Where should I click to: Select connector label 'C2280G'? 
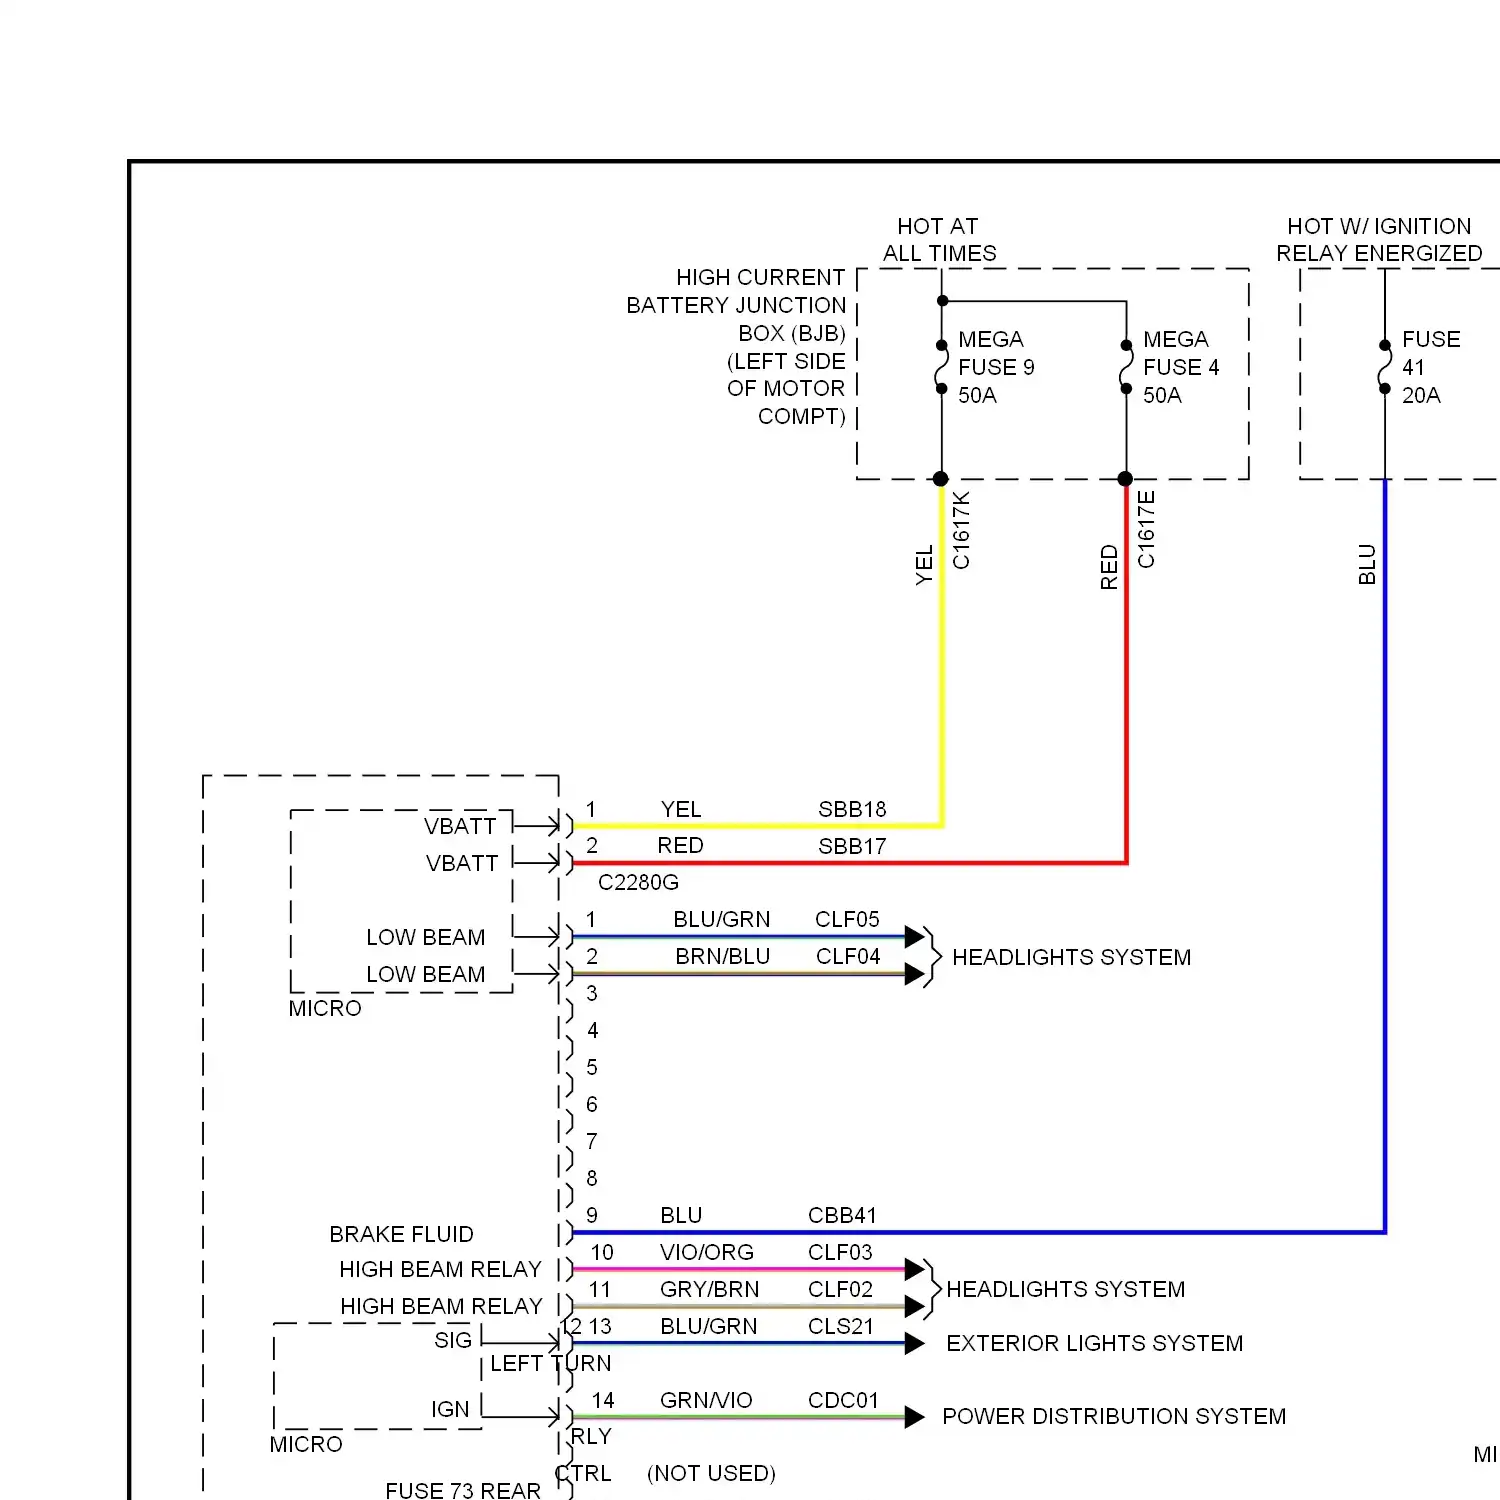[638, 882]
